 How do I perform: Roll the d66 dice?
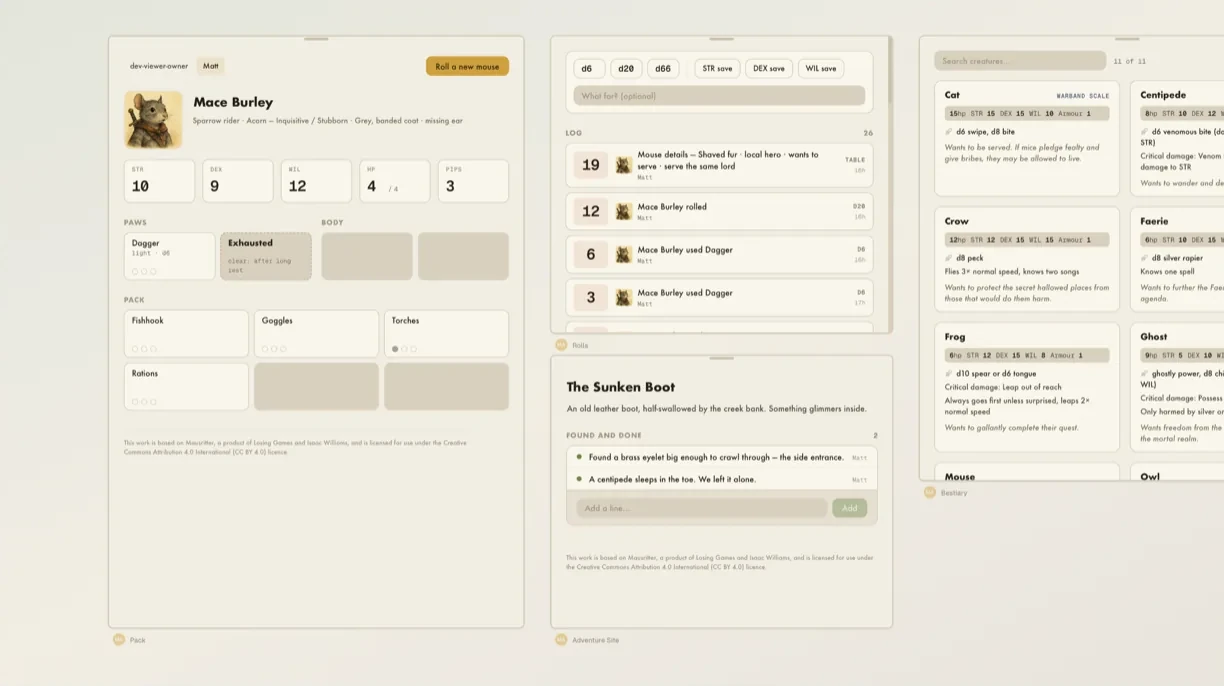coord(663,69)
